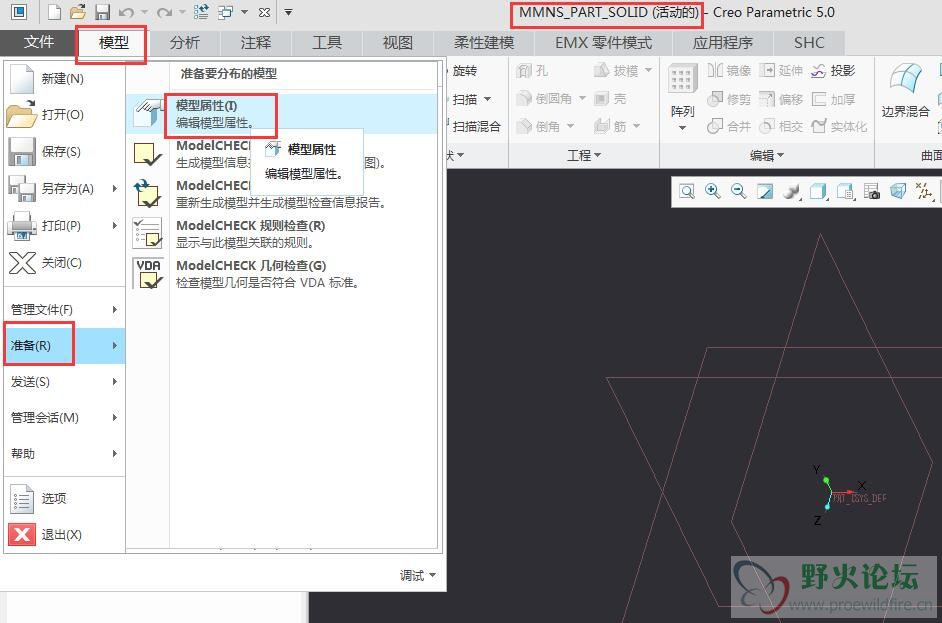Open Print (打印) submenu
The height and width of the screenshot is (623, 942).
tap(64, 226)
